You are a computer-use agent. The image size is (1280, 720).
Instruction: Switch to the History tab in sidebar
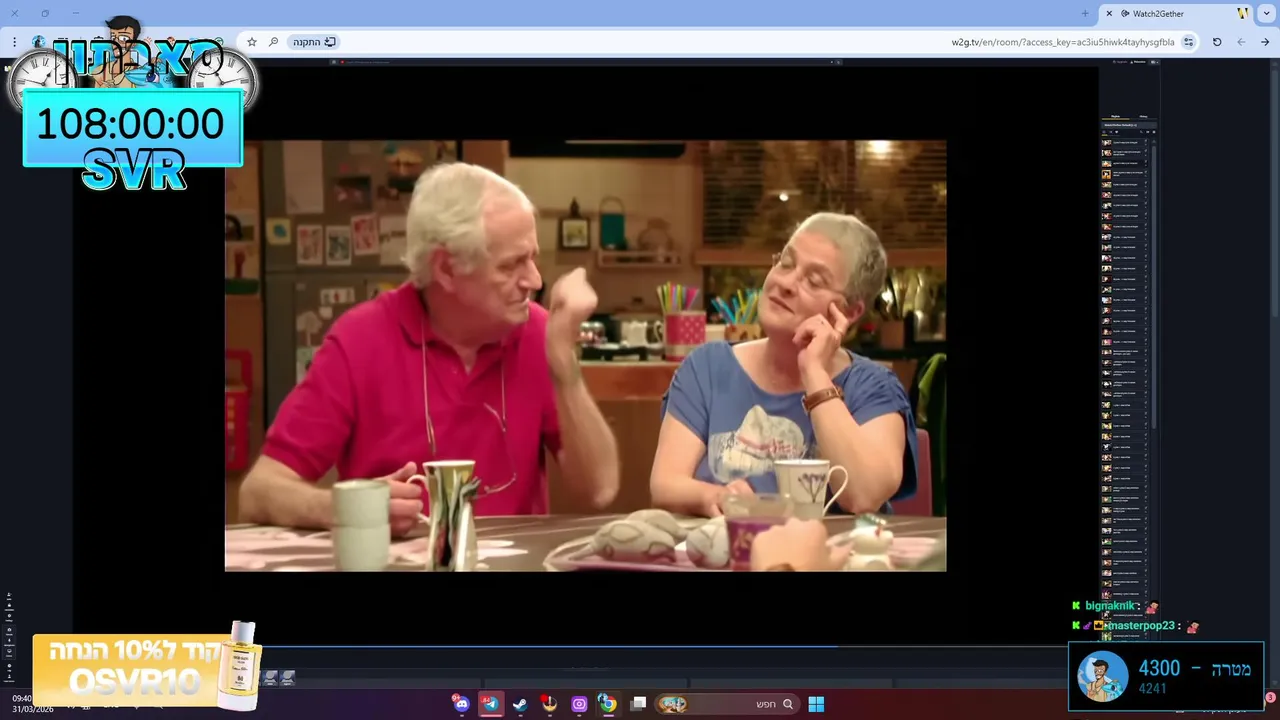(x=1143, y=116)
